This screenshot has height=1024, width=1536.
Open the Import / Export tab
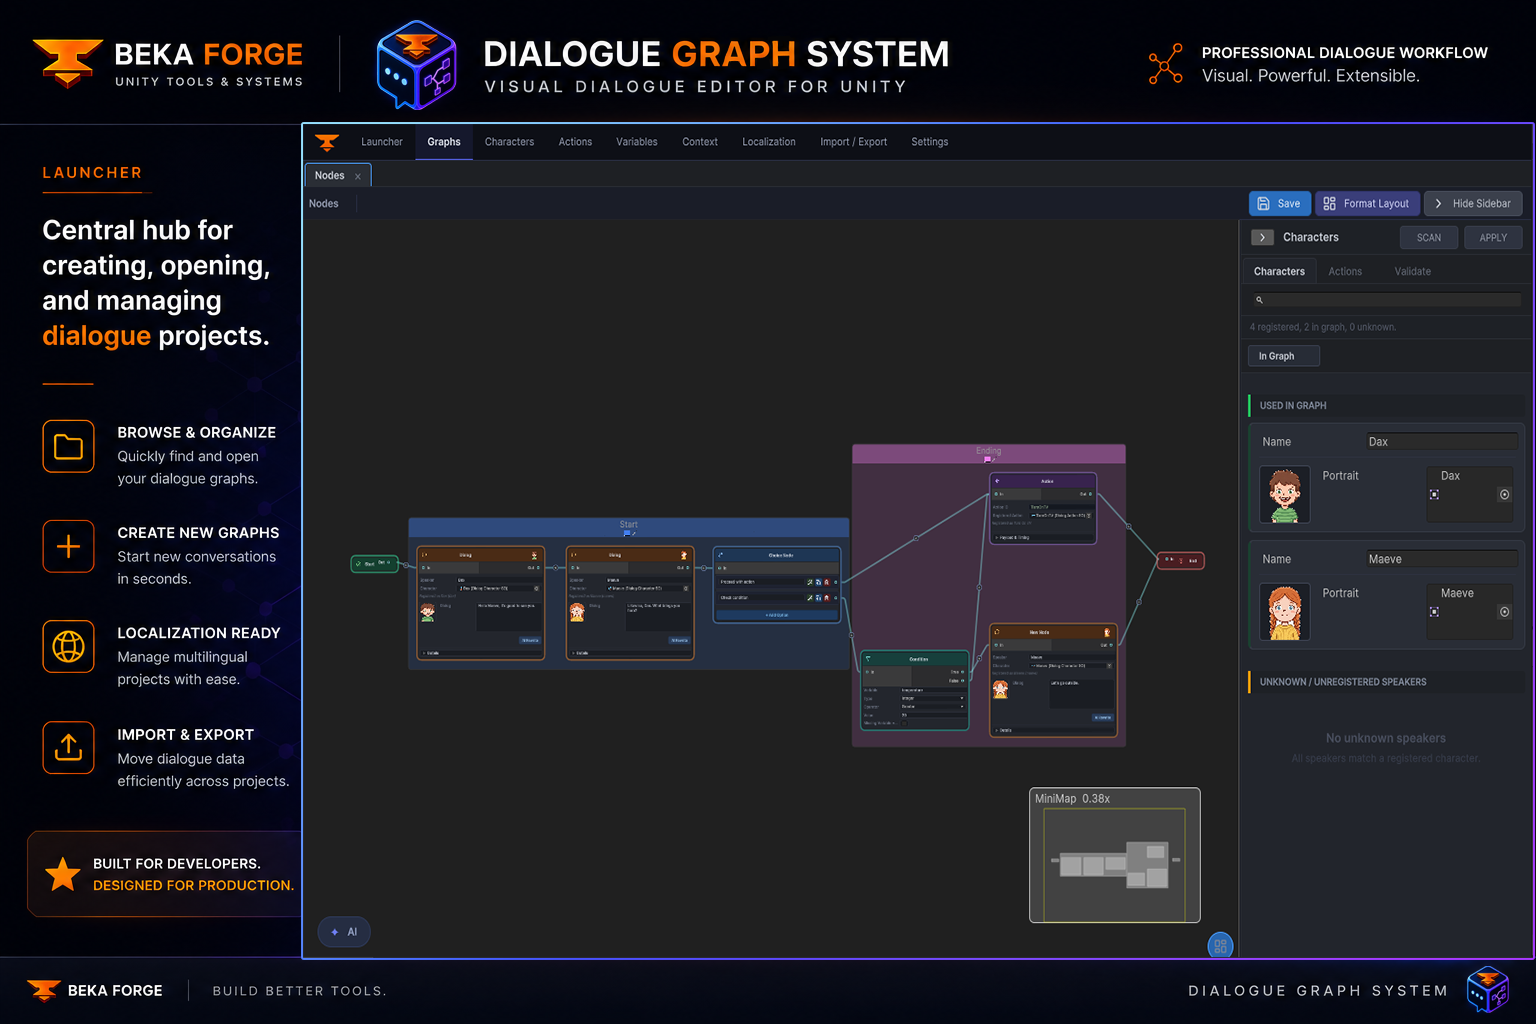pos(854,142)
